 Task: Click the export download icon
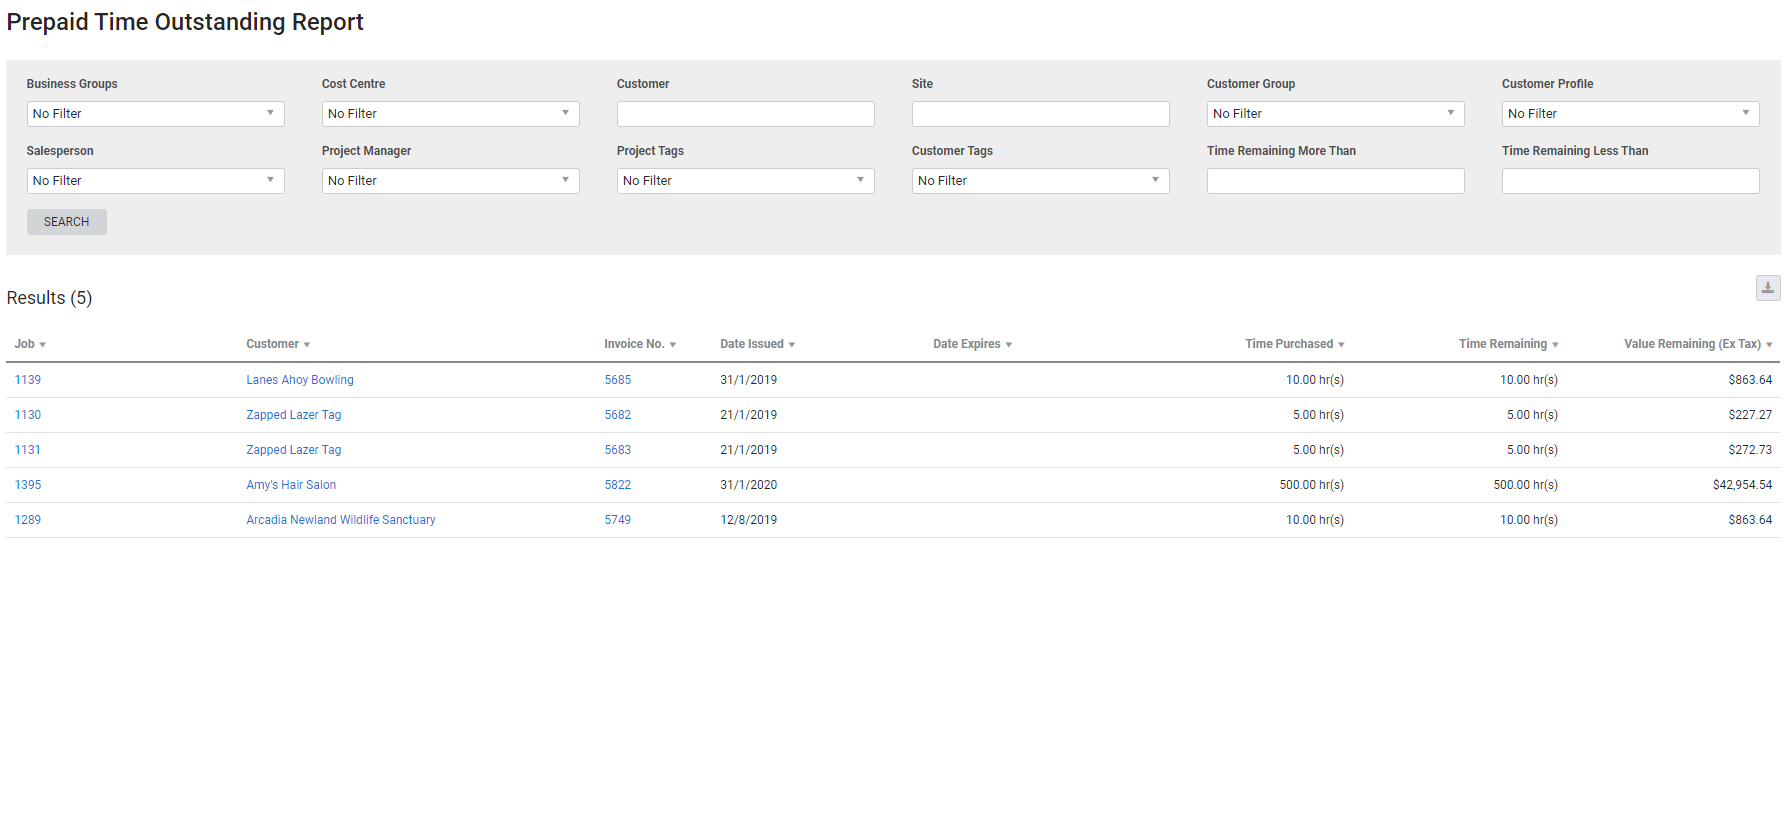[x=1767, y=288]
